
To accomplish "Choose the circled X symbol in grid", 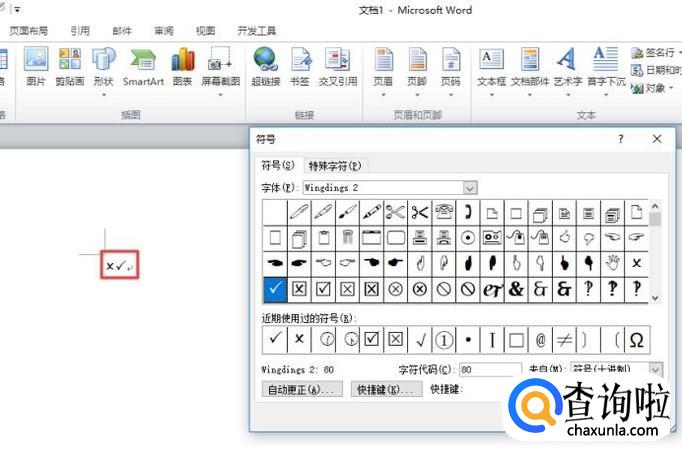I will pyautogui.click(x=395, y=289).
